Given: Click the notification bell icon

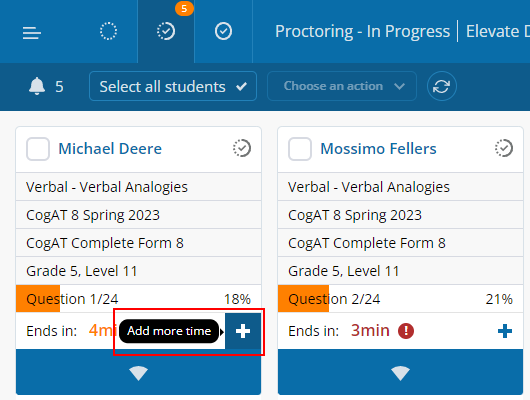Looking at the screenshot, I should tap(37, 86).
